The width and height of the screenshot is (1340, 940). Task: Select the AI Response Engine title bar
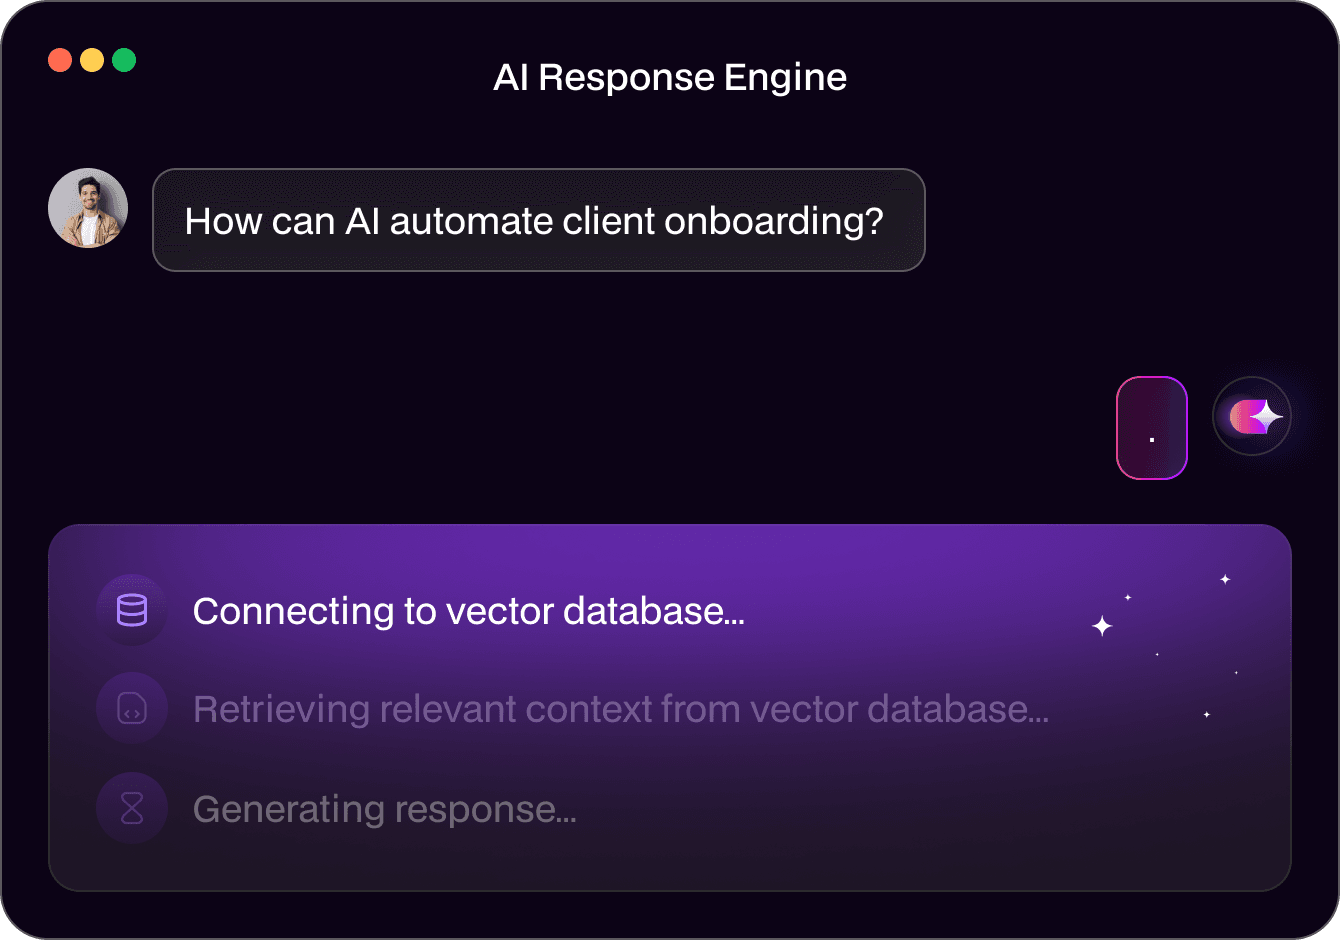pos(670,76)
